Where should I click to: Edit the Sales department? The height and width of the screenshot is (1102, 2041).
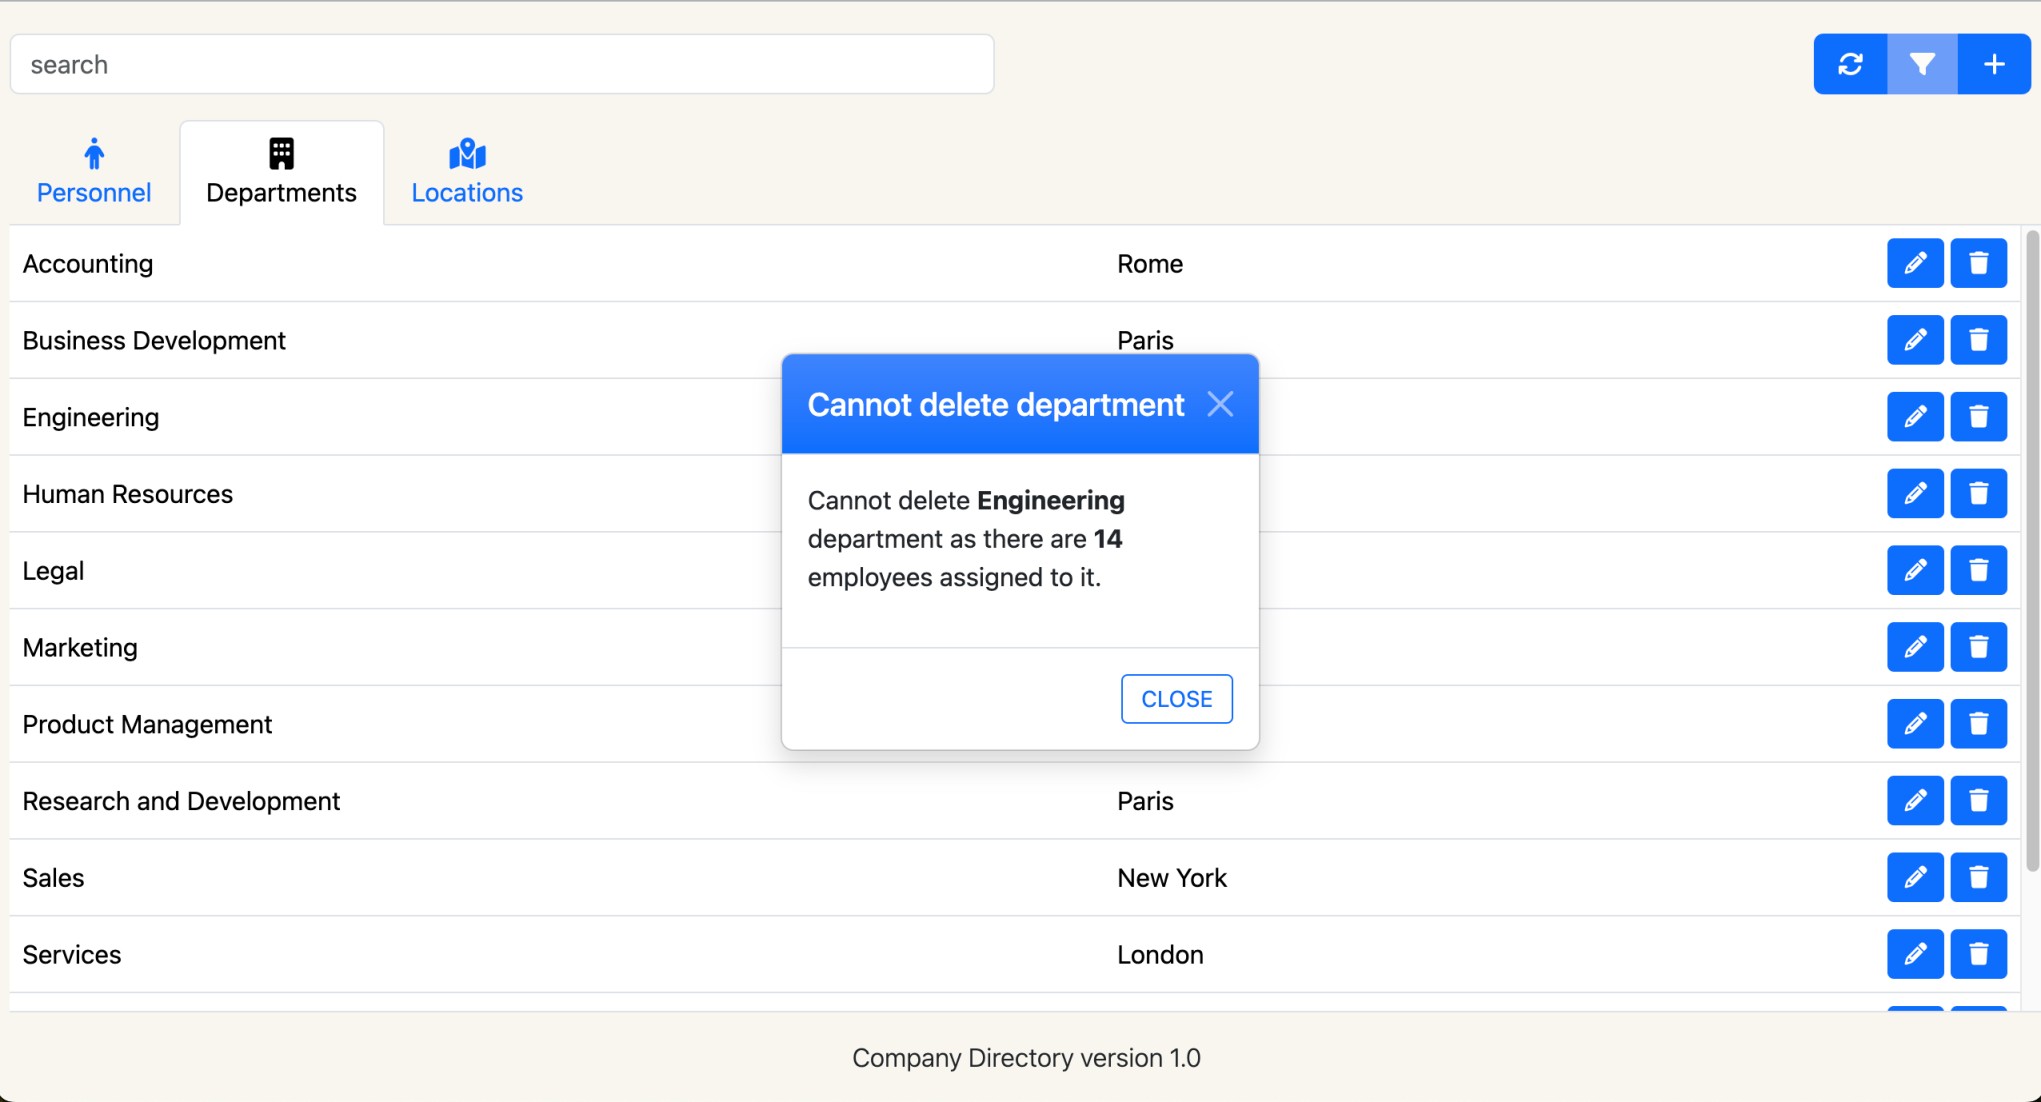tap(1914, 877)
